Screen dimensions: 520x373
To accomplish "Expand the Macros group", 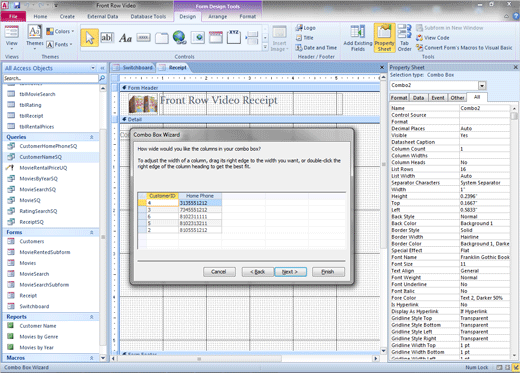I will [91, 358].
